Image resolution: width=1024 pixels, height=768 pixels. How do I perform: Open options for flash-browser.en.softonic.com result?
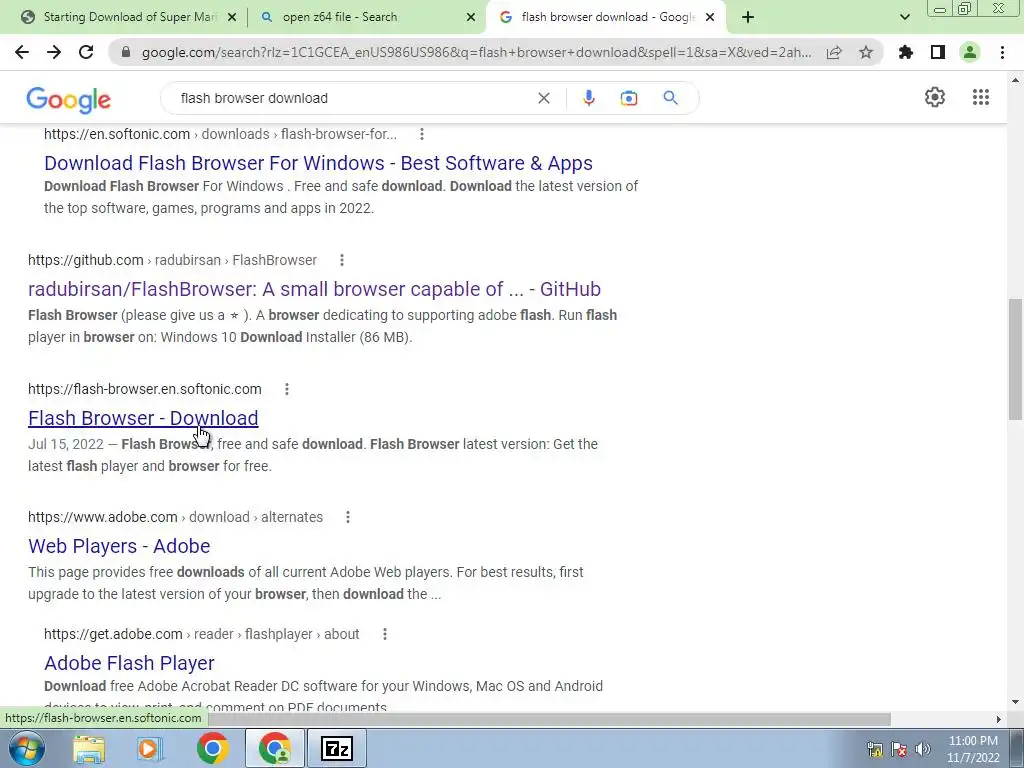pyautogui.click(x=287, y=389)
